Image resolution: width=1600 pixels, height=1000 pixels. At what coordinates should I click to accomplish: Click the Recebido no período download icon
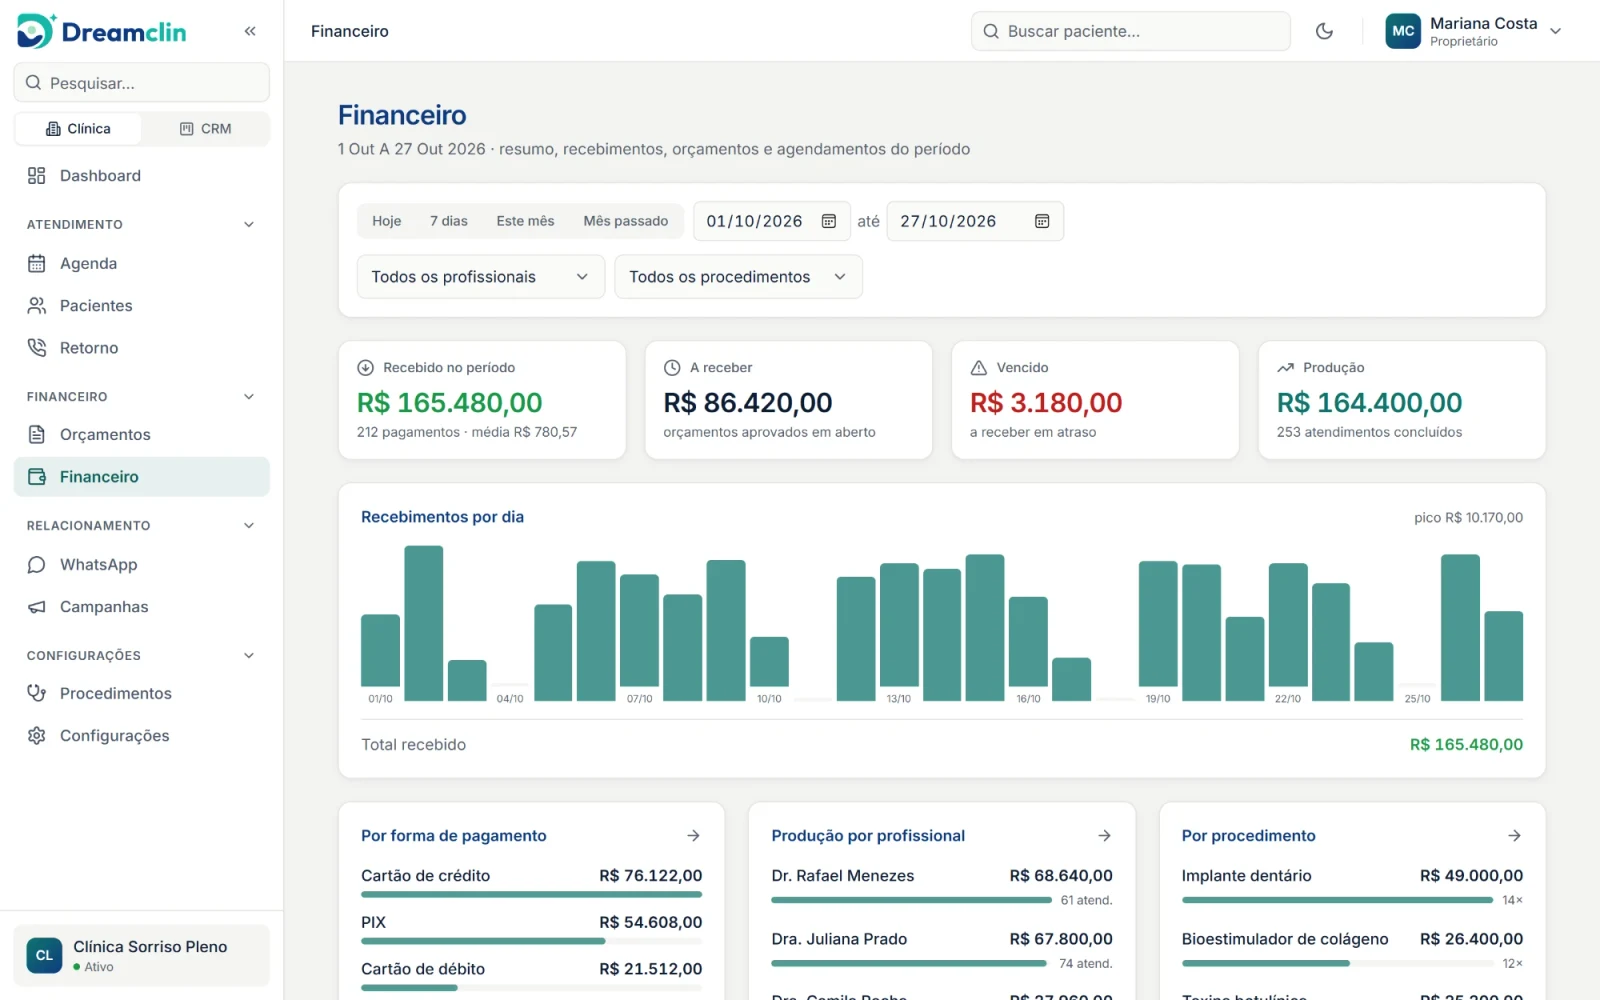coord(366,367)
